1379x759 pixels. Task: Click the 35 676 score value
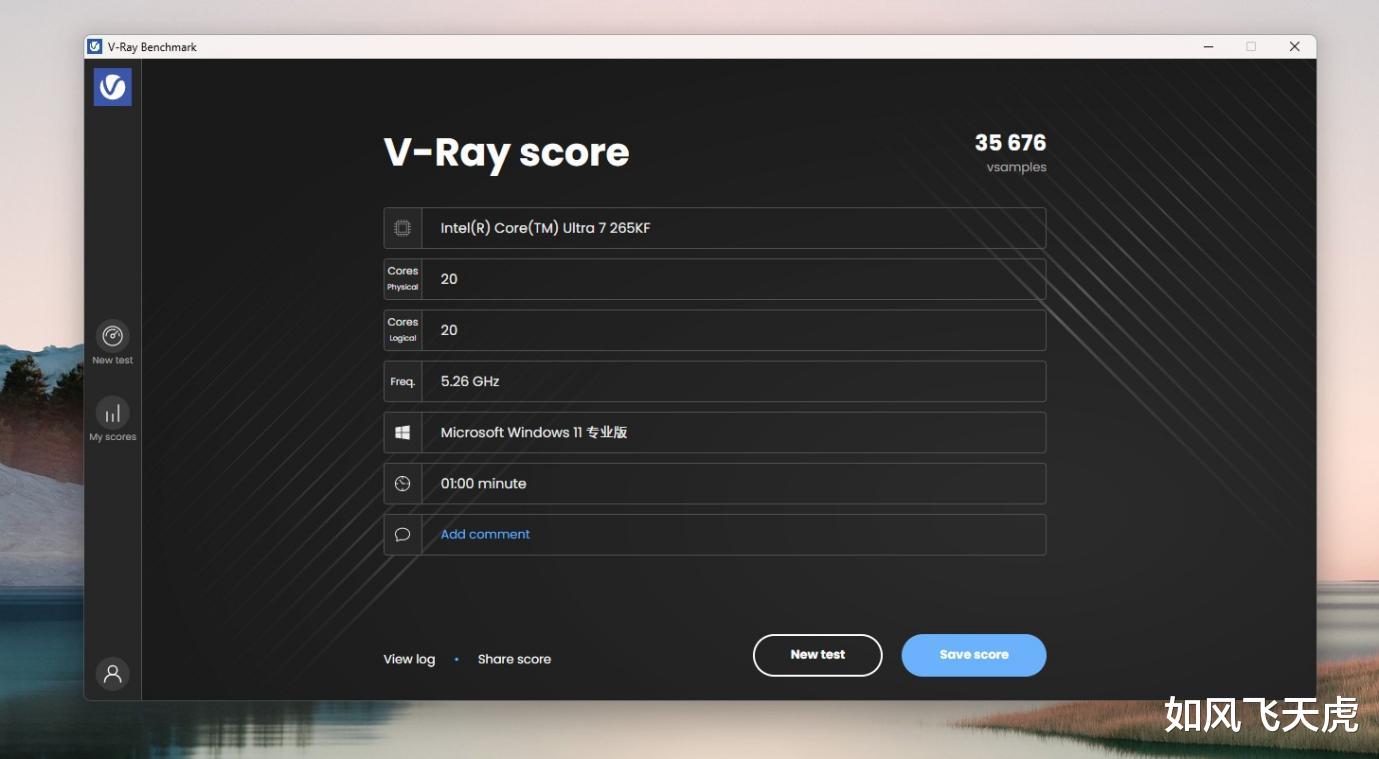[x=1010, y=143]
